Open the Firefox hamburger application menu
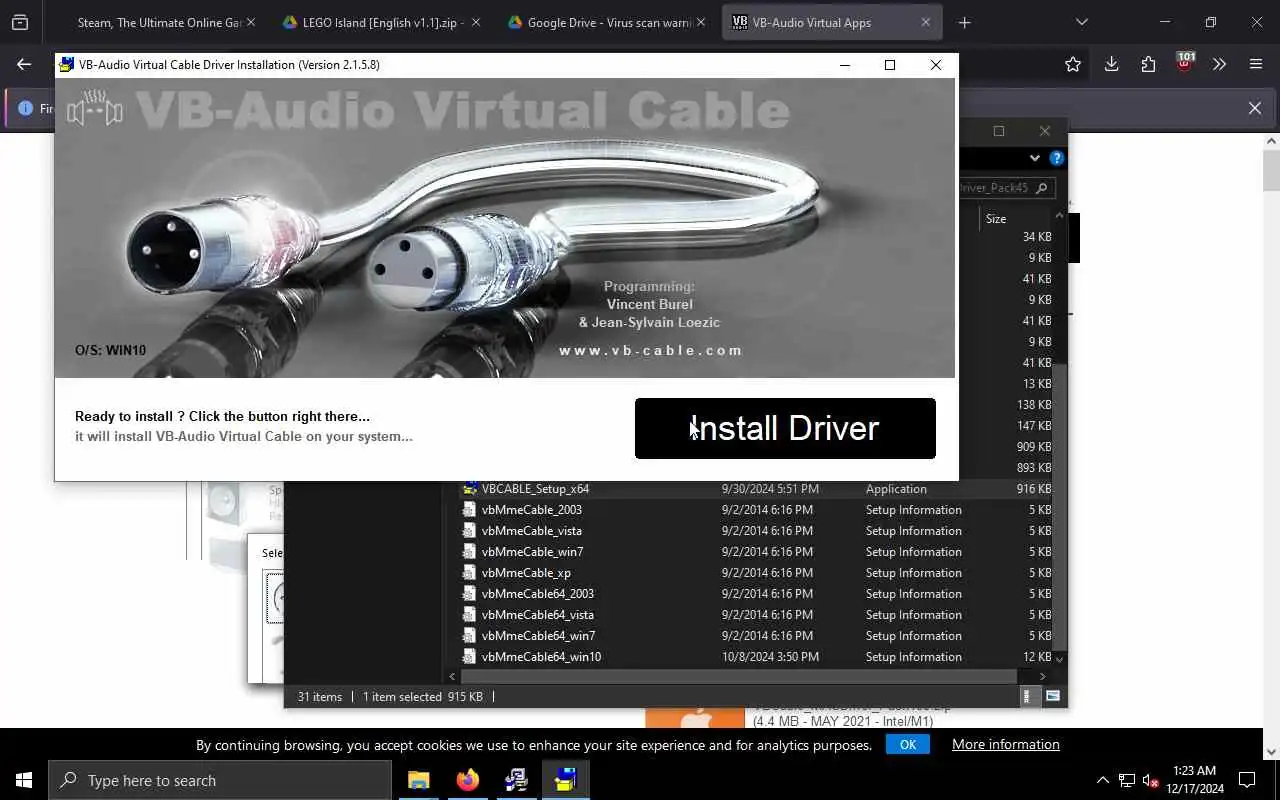1280x800 pixels. [x=1256, y=64]
